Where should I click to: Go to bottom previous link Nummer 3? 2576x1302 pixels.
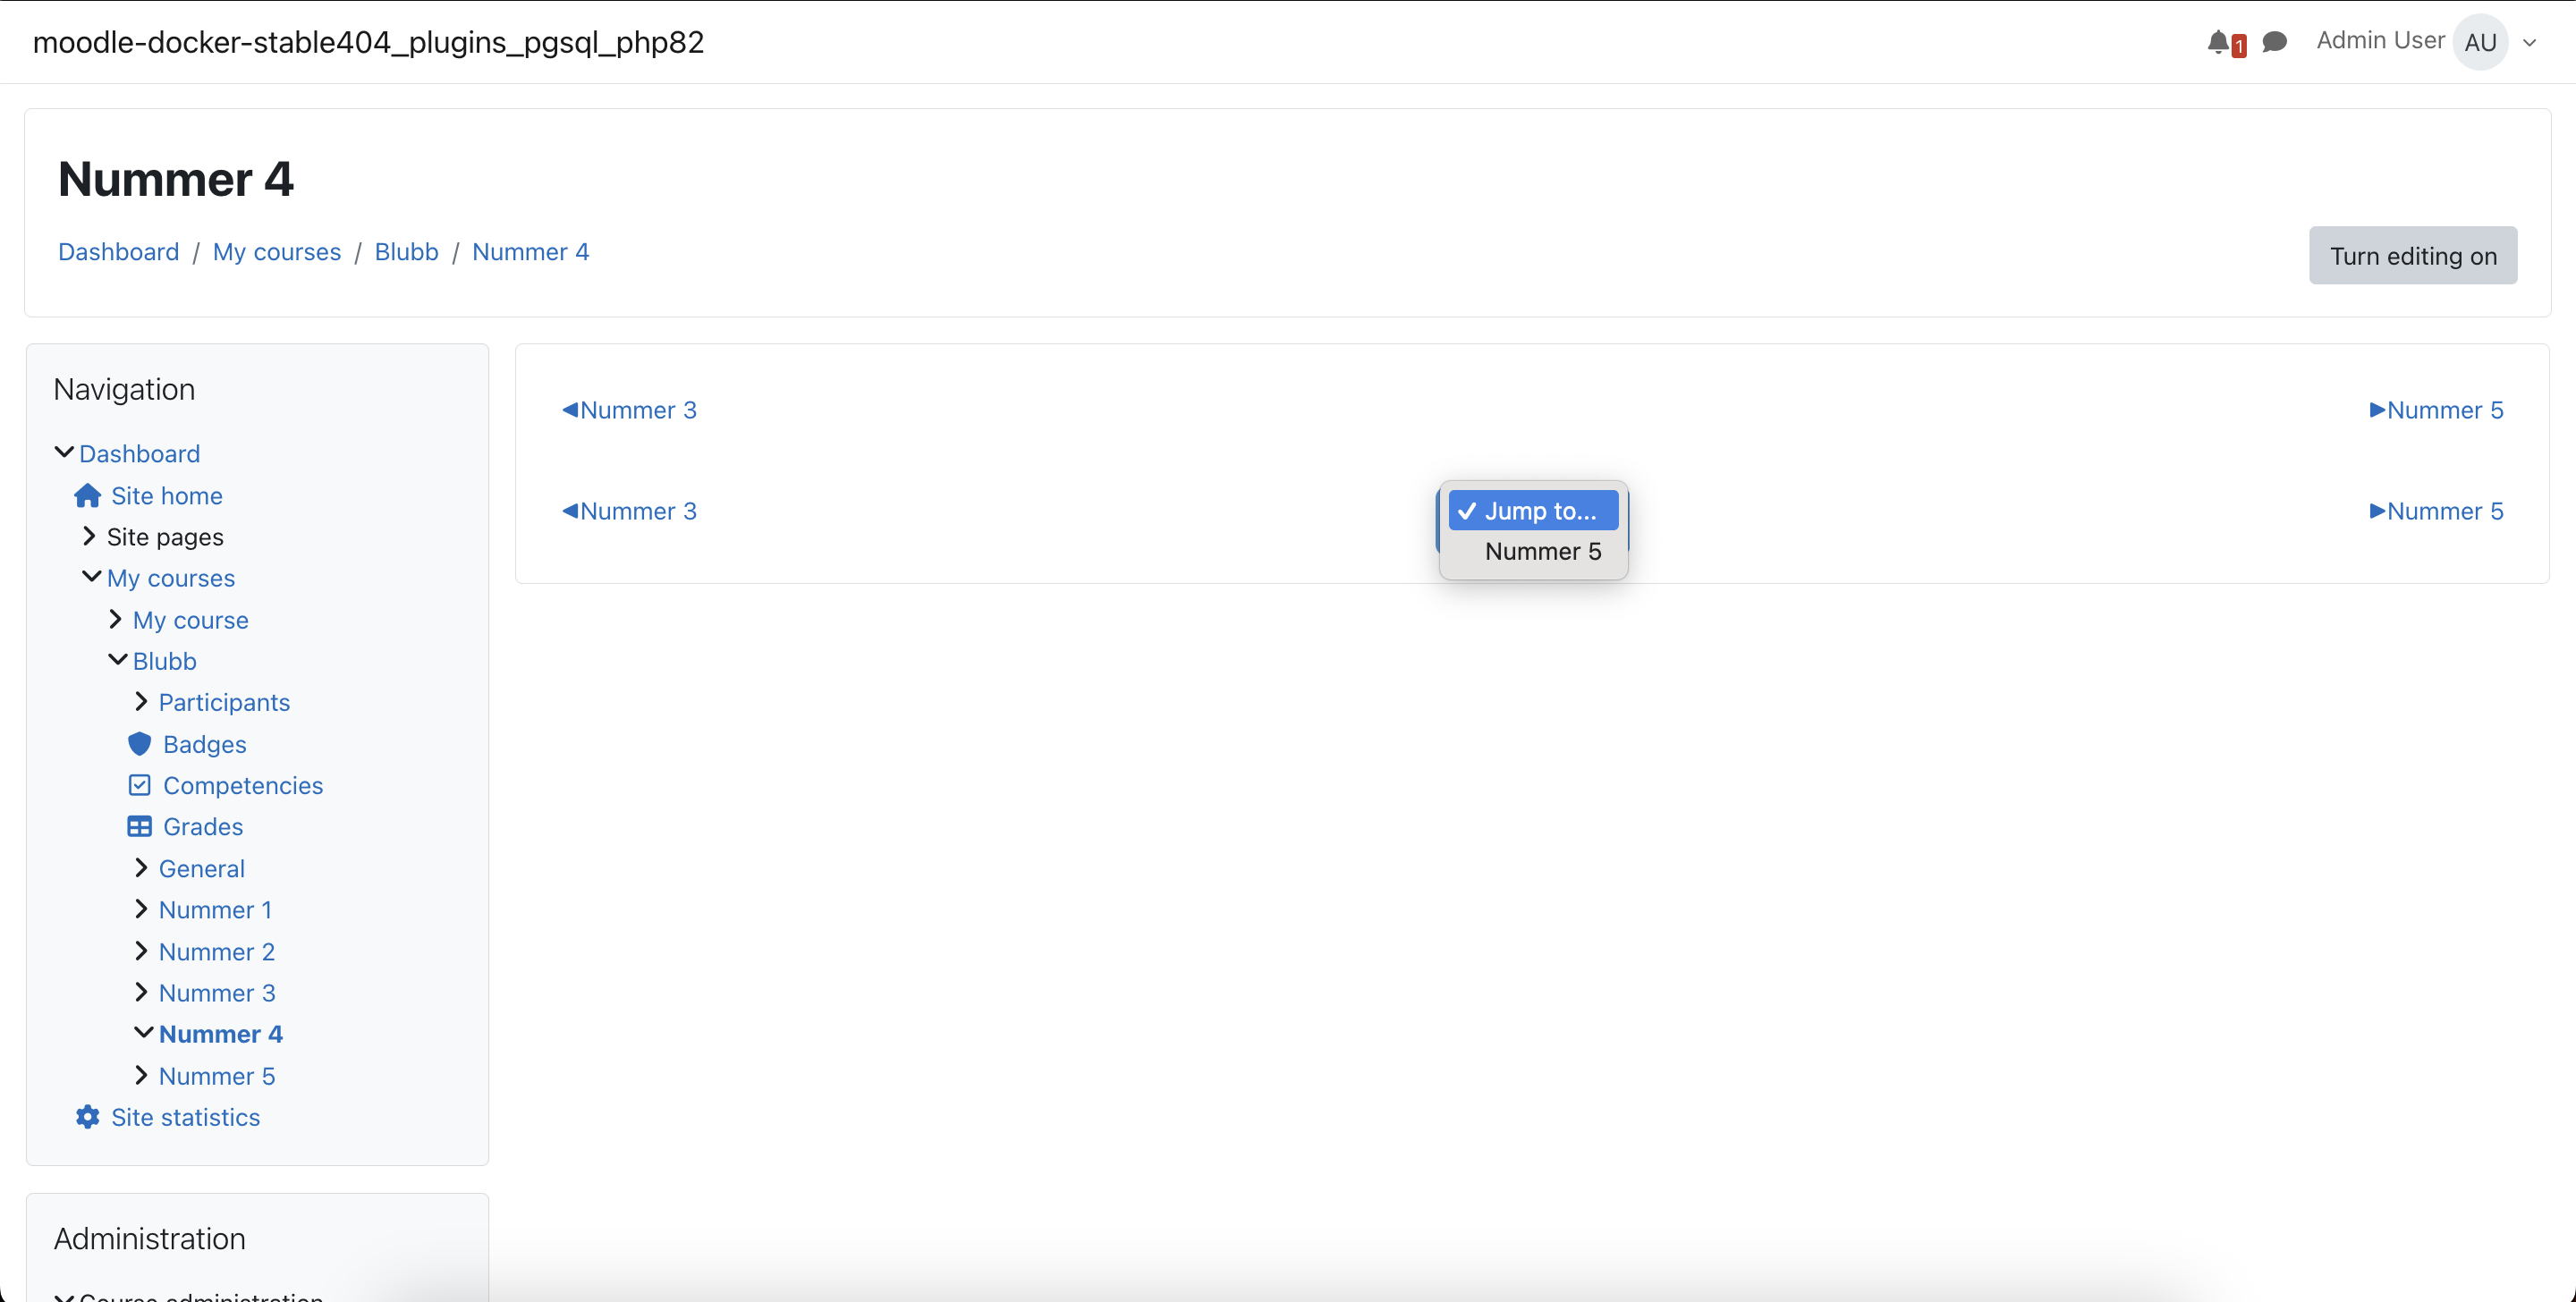629,511
